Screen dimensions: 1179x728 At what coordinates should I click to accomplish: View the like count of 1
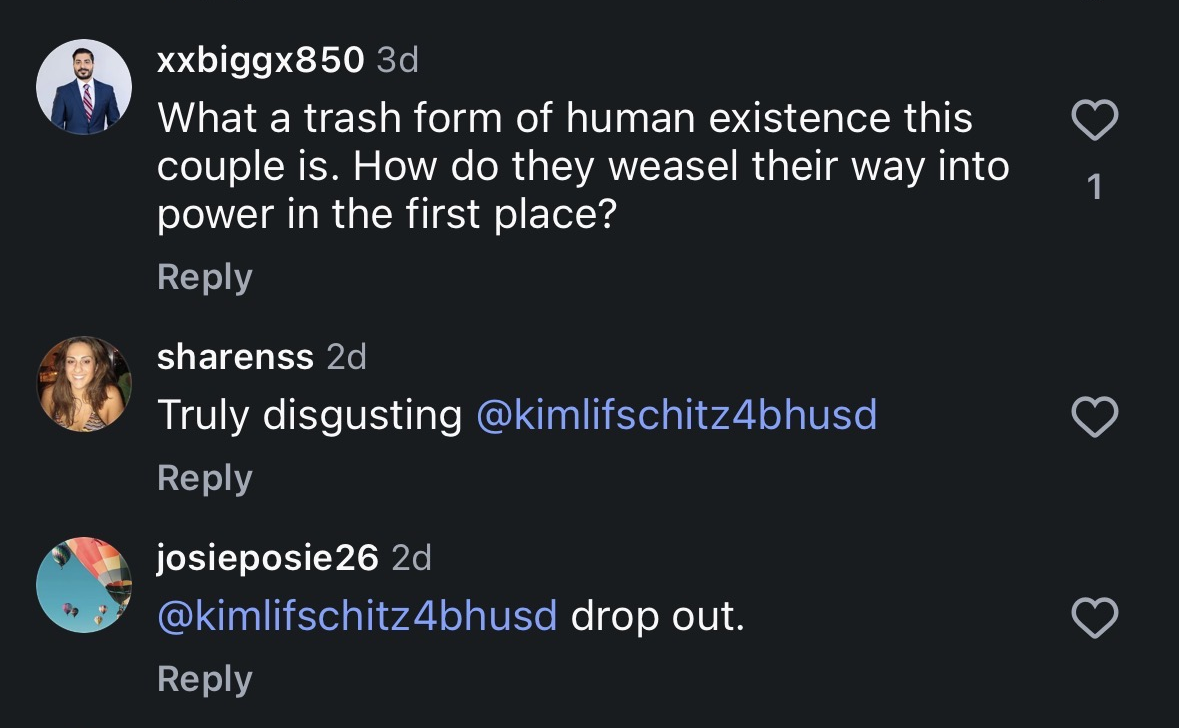[1095, 187]
